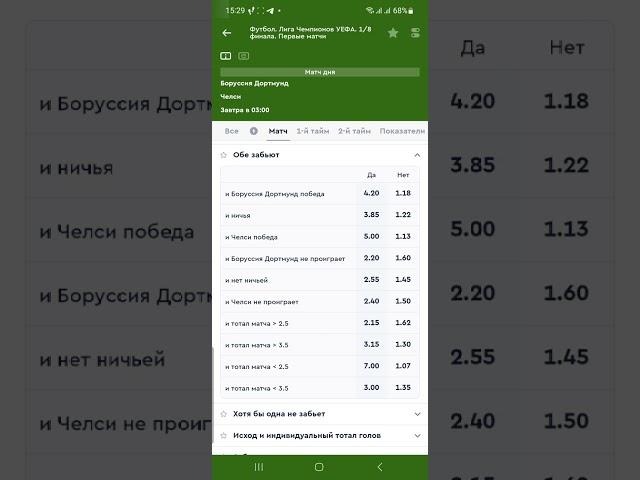Star the 'Обе забьют' market

[223, 155]
